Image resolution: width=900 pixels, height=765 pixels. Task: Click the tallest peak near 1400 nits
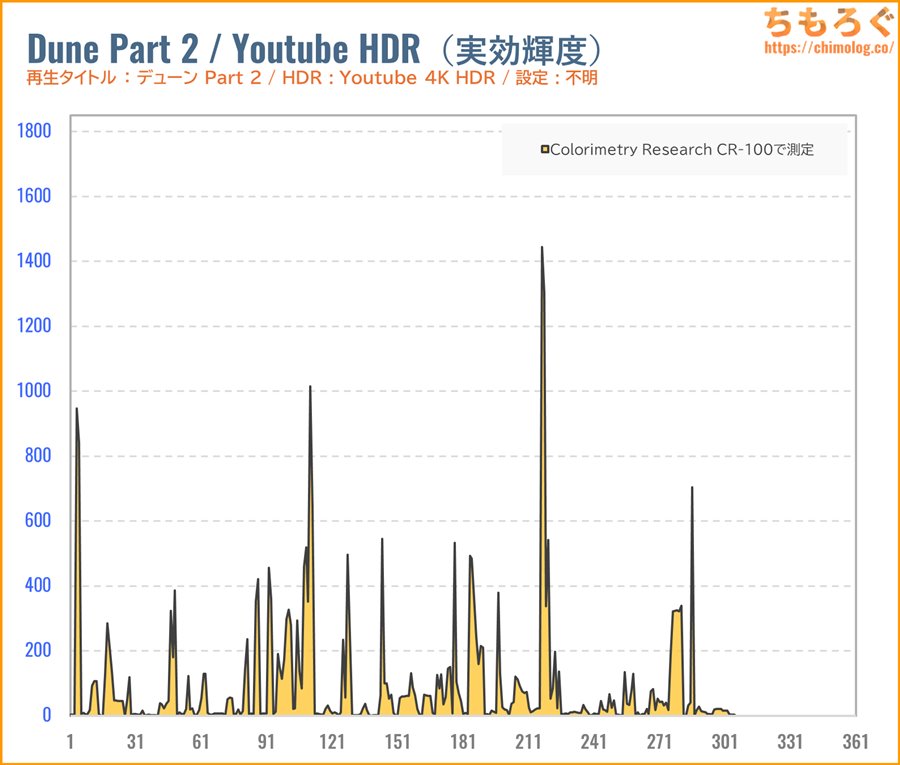542,248
